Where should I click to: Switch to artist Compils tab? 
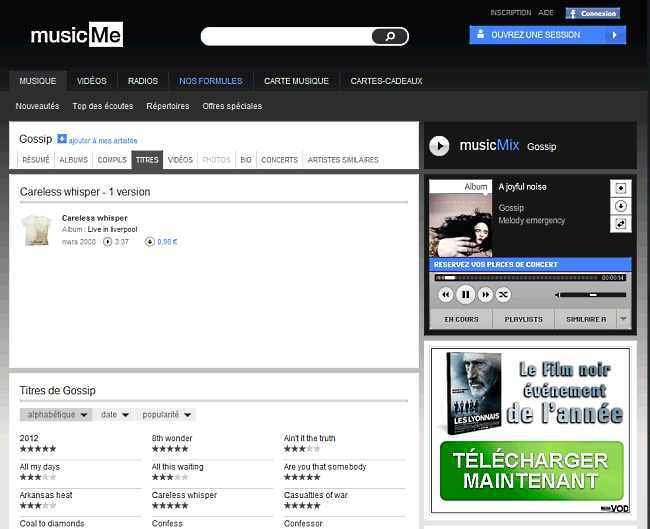pos(112,160)
